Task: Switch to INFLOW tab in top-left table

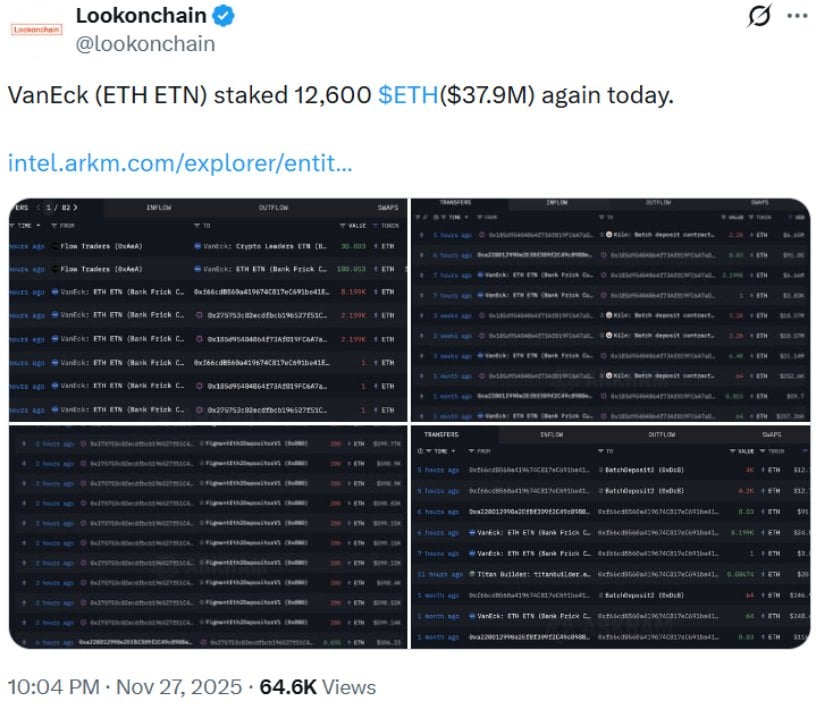Action: (158, 208)
